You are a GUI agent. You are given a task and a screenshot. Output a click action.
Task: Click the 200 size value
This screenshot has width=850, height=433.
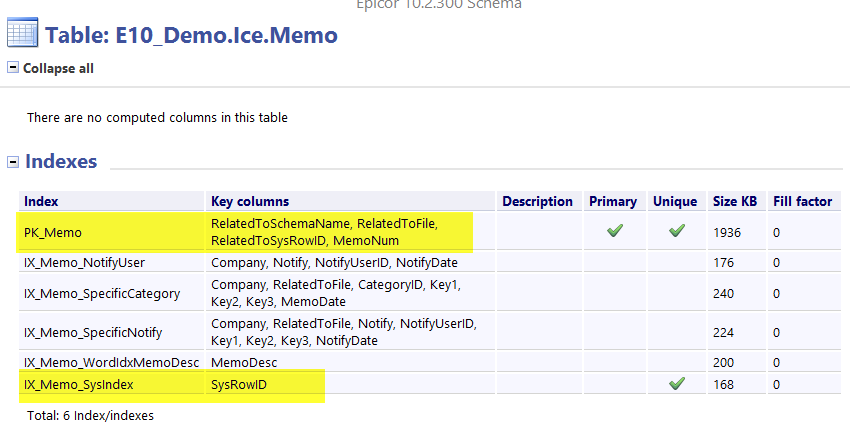724,363
